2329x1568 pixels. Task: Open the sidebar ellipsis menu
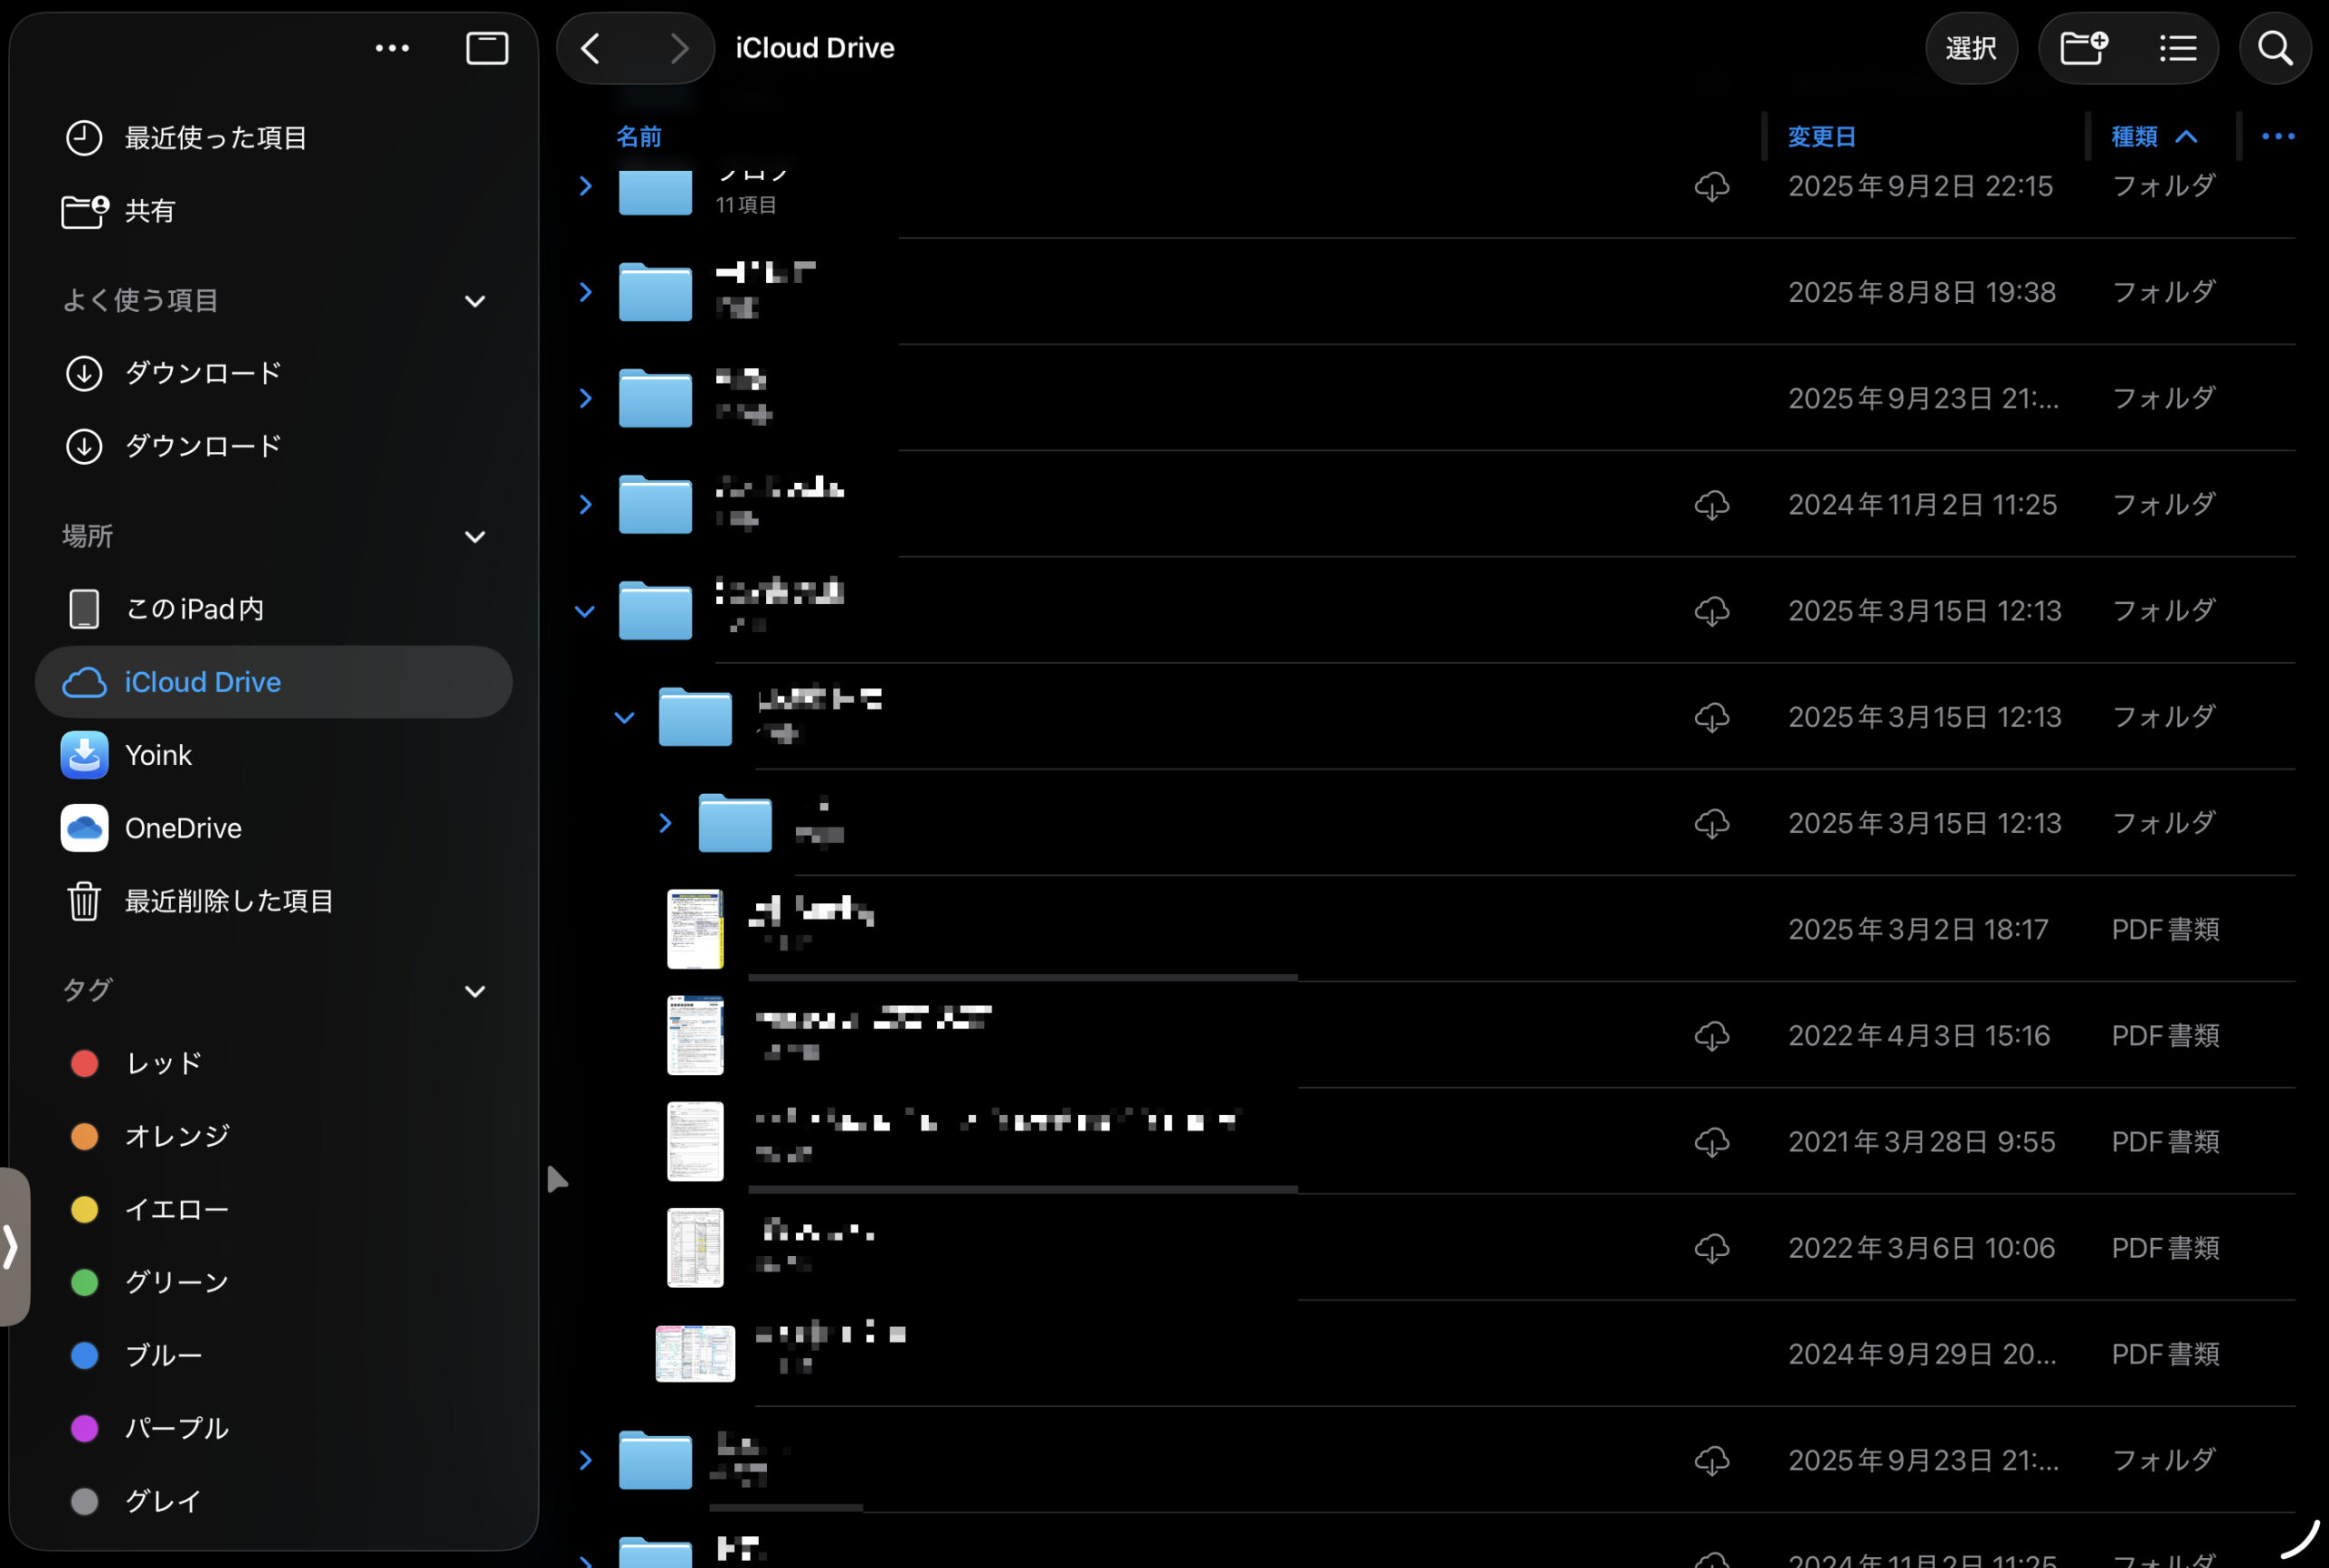pyautogui.click(x=392, y=48)
